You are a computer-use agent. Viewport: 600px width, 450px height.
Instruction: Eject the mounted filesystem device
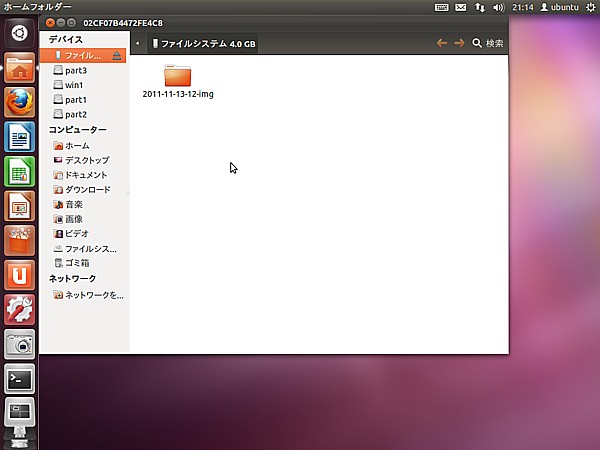coord(117,56)
